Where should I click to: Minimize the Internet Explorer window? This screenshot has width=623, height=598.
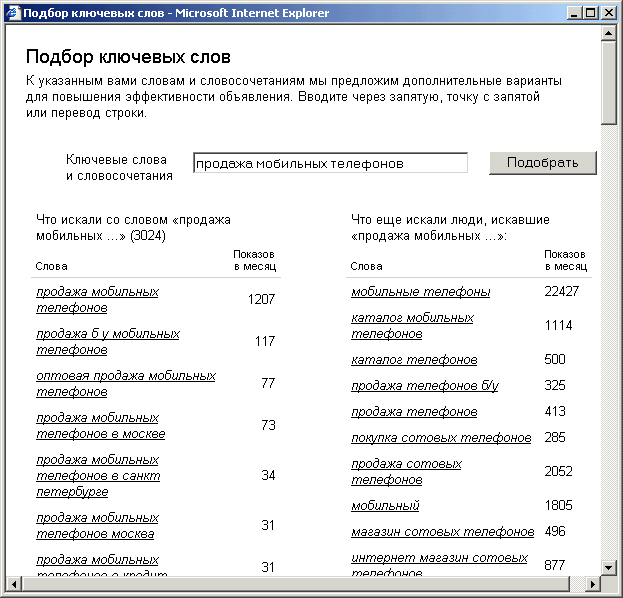573,13
